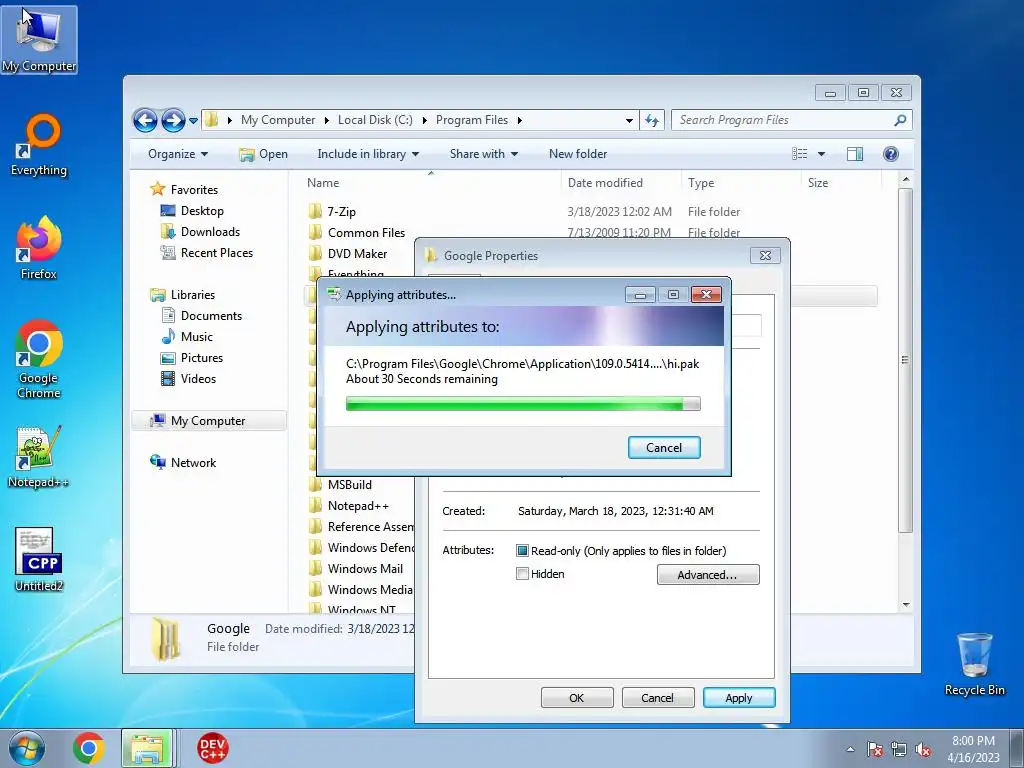
Task: Select the Windows Mail folder
Action: pyautogui.click(x=355, y=568)
